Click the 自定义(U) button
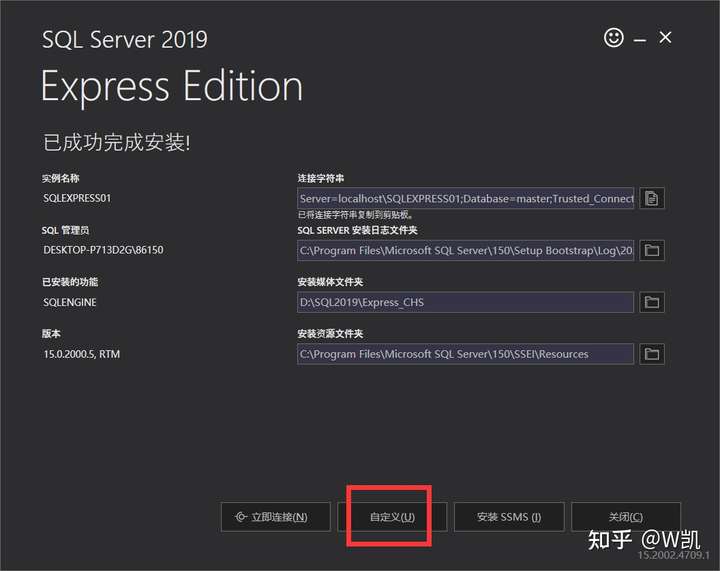The image size is (720, 571). [x=392, y=517]
